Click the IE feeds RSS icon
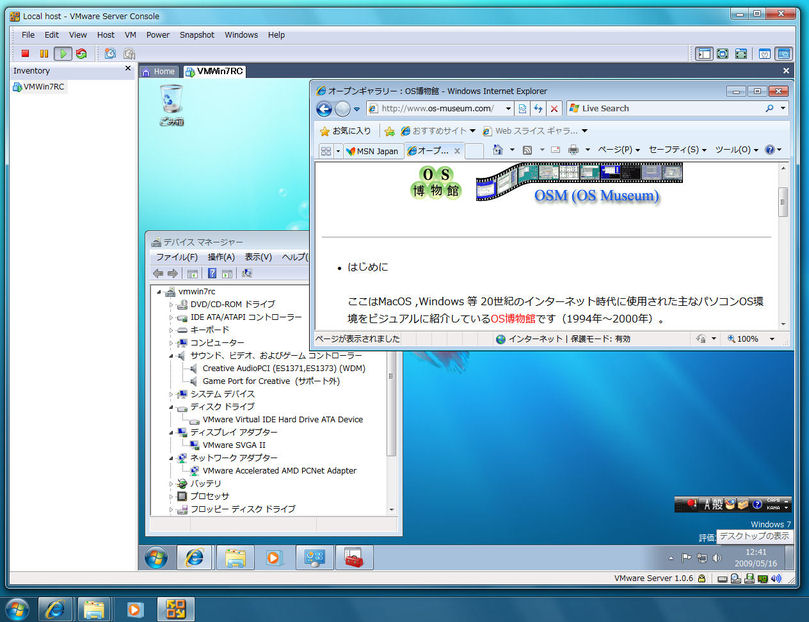809x622 pixels. pos(527,150)
